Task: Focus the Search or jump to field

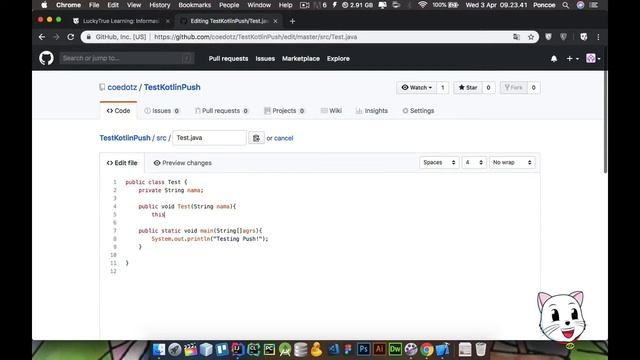Action: 127,58
